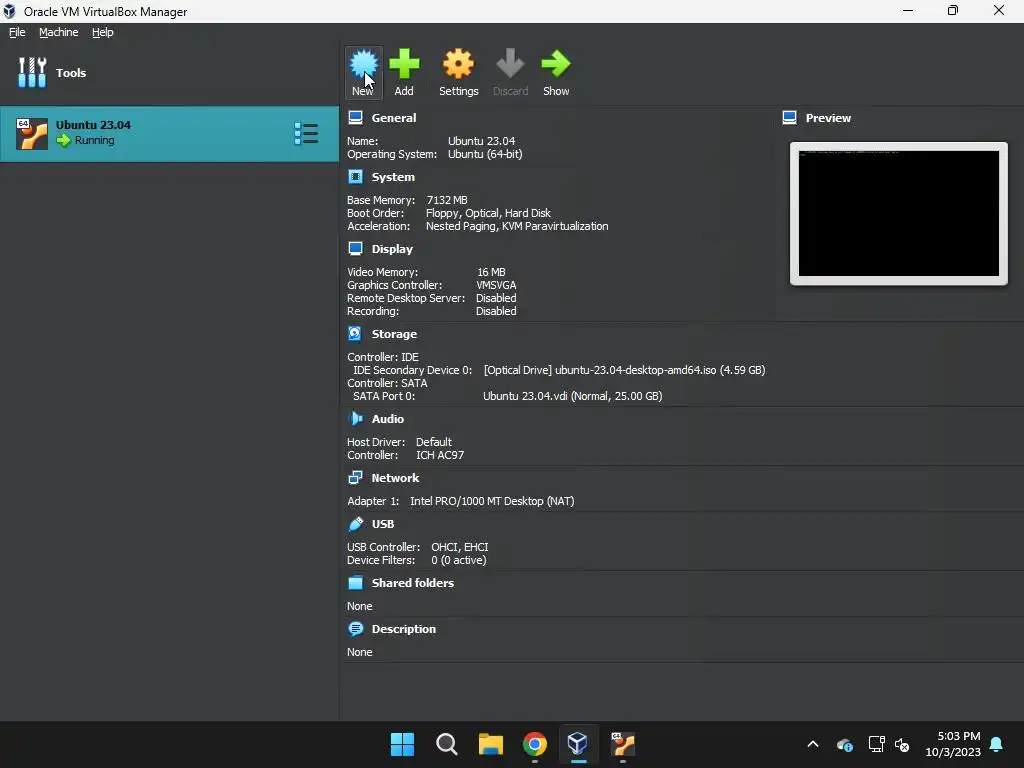1024x768 pixels.
Task: Click the ubuntu-23.04-desktop-amd64.iso optical drive text
Action: tap(624, 370)
